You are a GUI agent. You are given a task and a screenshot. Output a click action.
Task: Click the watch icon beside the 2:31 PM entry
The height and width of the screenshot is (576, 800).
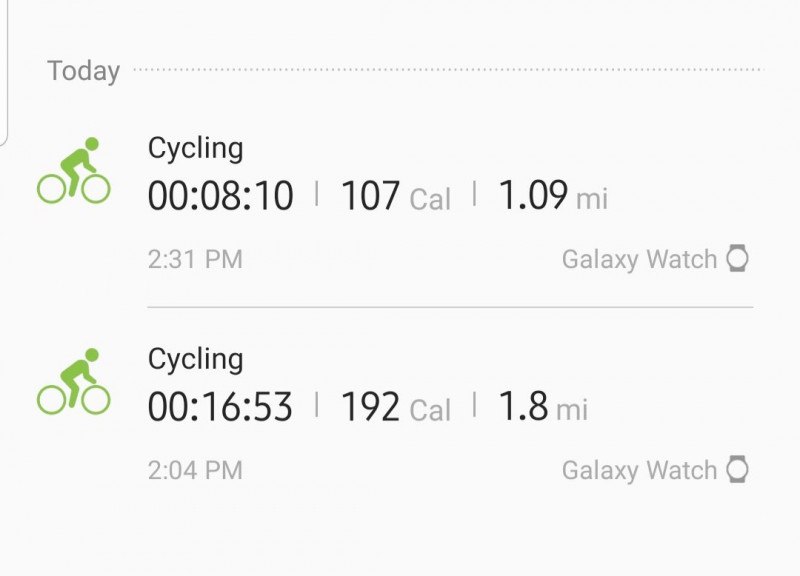coord(737,259)
